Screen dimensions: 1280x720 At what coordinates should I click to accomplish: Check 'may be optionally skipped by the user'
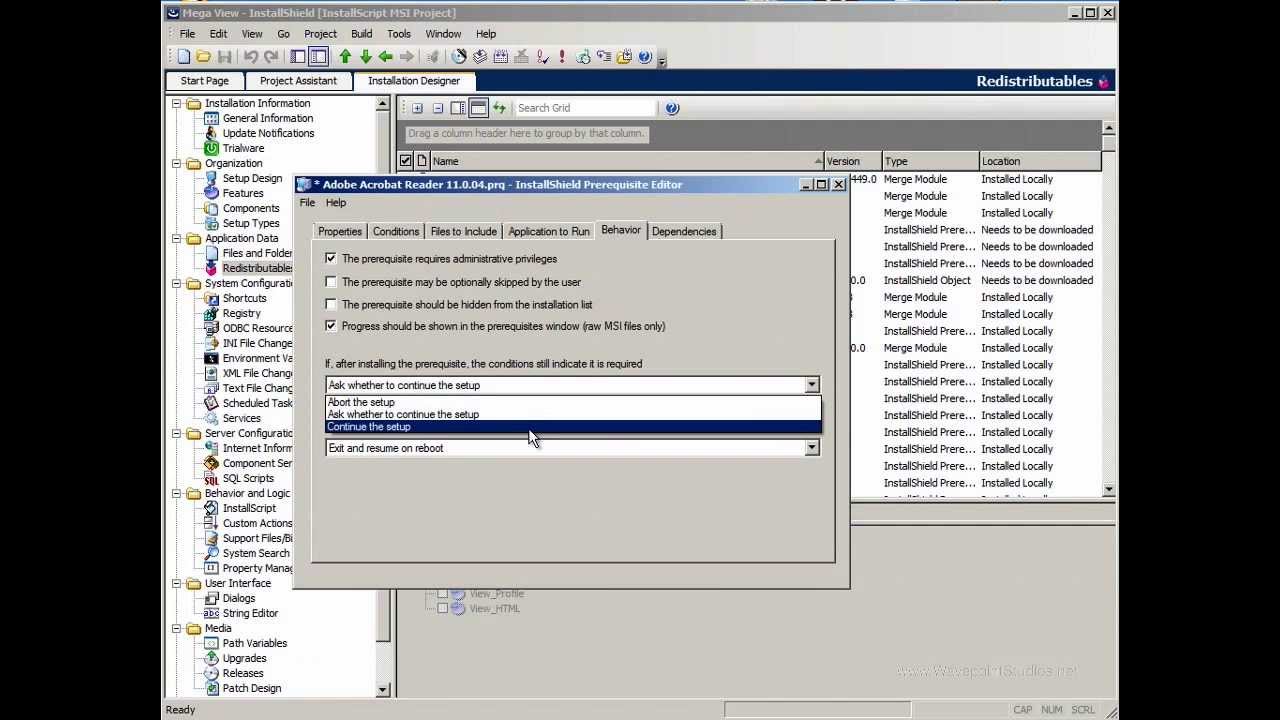coord(331,282)
